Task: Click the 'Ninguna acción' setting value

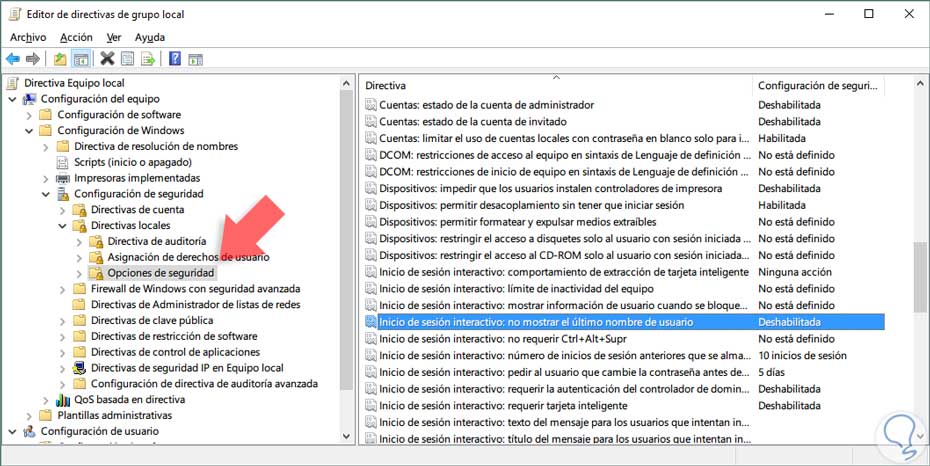Action: click(x=794, y=272)
